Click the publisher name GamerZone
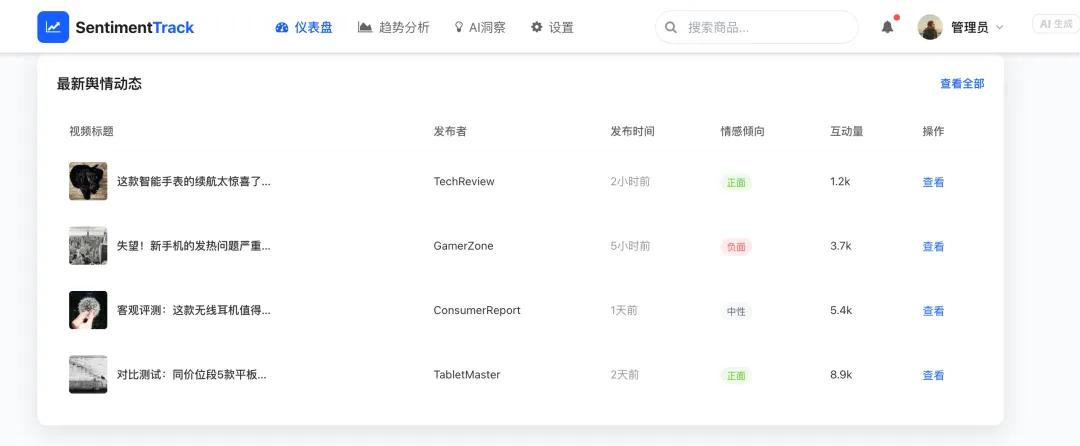1080x446 pixels. pos(463,246)
